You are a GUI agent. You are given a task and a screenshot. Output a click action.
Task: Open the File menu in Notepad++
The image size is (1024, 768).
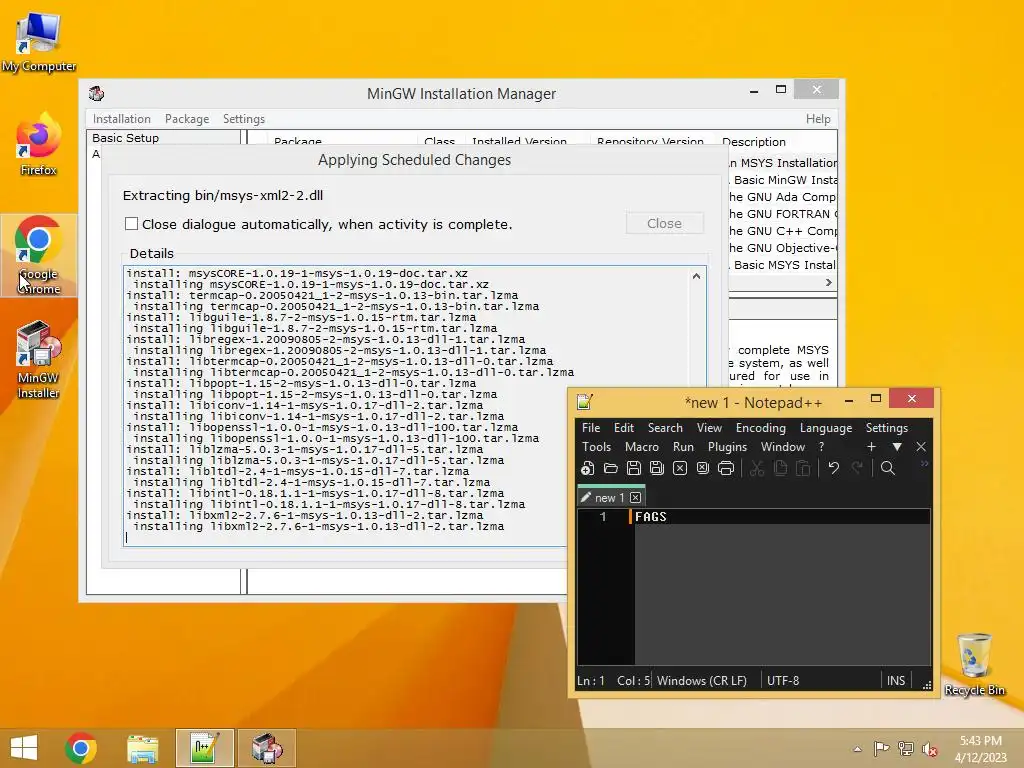(x=591, y=428)
